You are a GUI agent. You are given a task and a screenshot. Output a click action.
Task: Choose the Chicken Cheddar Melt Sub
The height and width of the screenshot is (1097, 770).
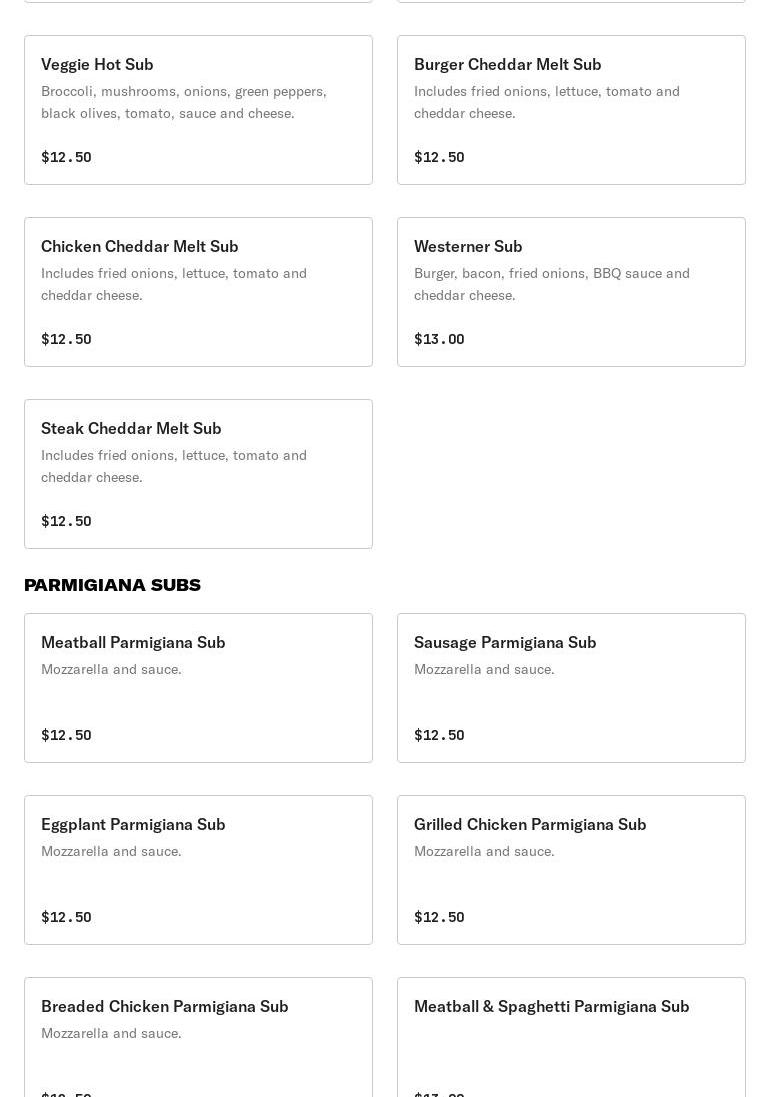198,292
